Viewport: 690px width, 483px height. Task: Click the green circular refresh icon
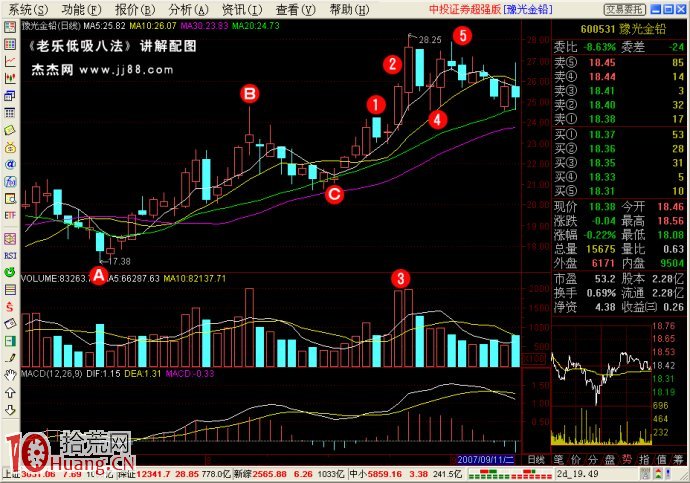coord(10,272)
